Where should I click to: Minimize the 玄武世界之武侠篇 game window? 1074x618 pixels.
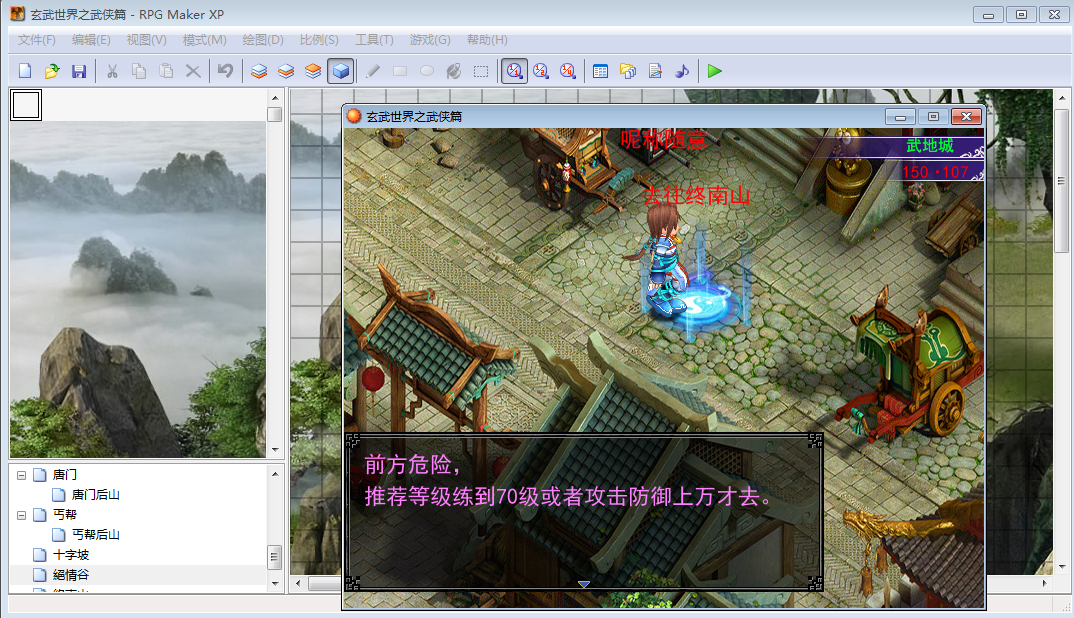pos(900,117)
